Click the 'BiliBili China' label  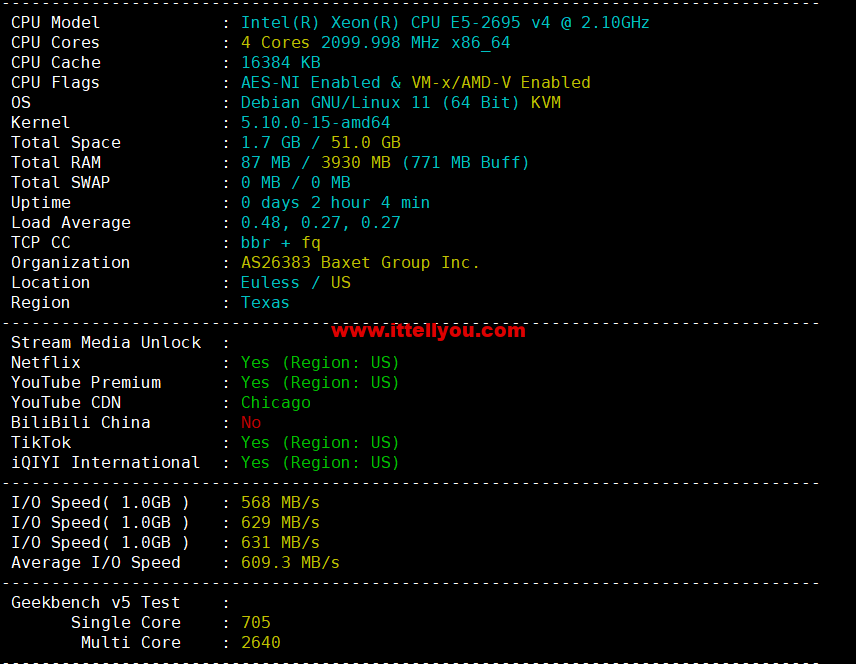pyautogui.click(x=81, y=423)
